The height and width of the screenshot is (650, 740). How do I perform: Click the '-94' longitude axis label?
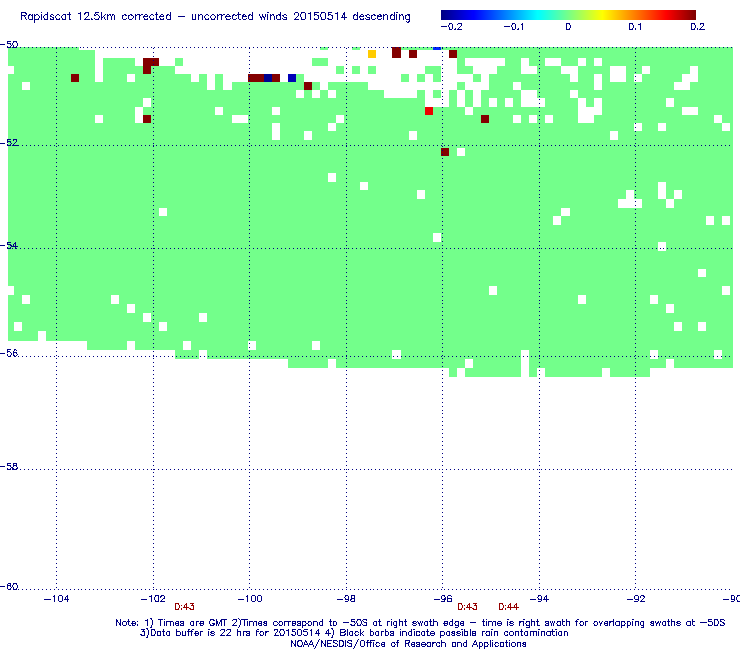tap(539, 599)
